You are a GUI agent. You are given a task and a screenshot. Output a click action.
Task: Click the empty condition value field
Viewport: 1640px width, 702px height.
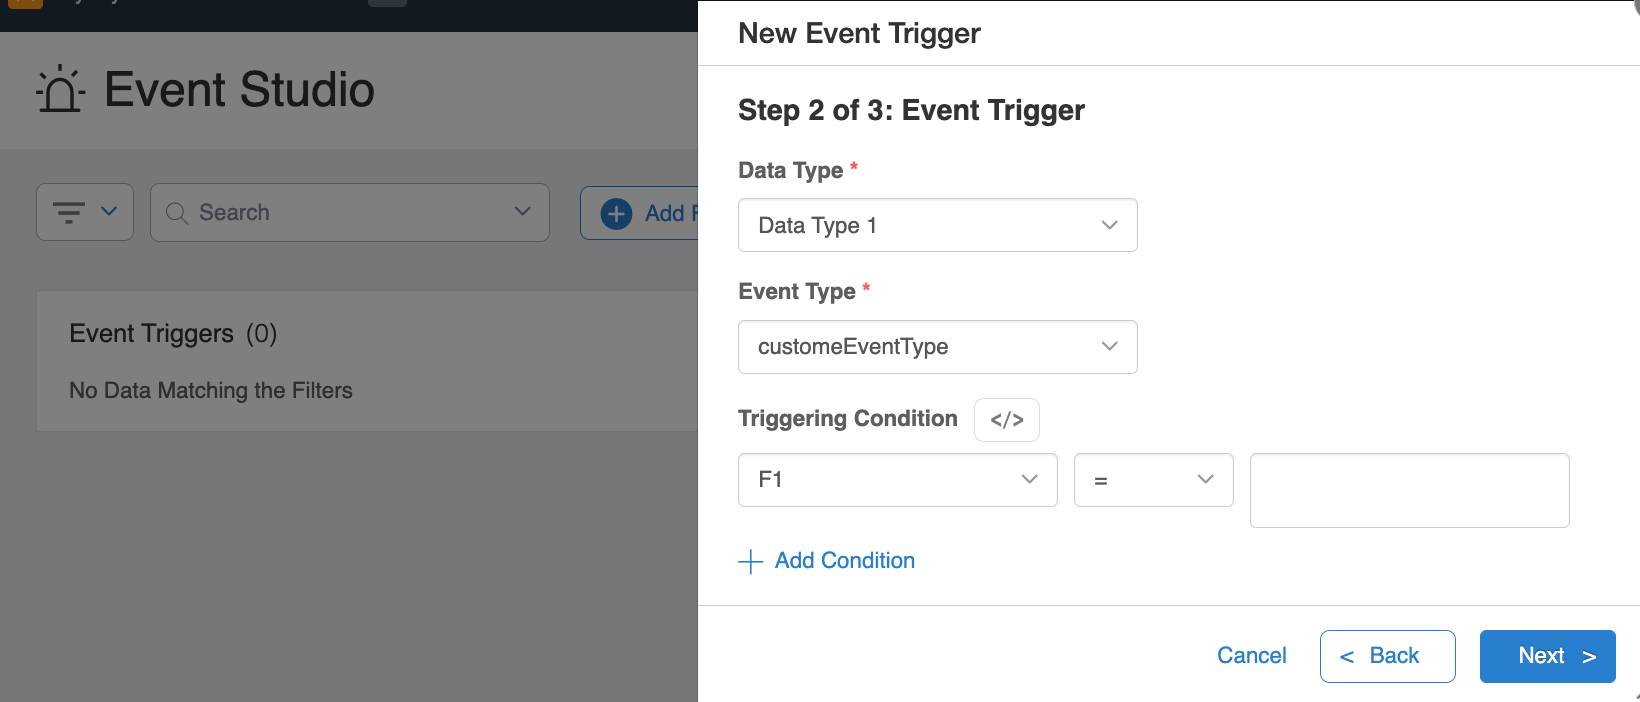[1409, 490]
